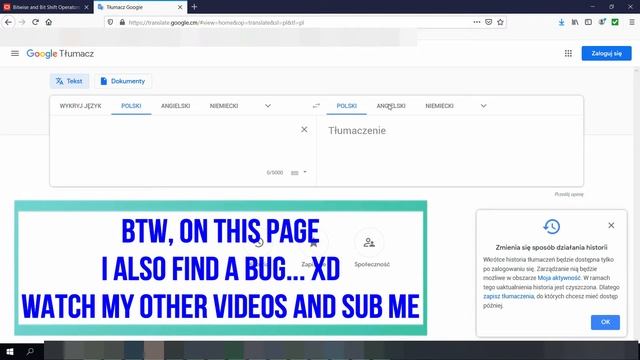Choose NIEMIECKI as target language
The image size is (640, 360).
439,106
